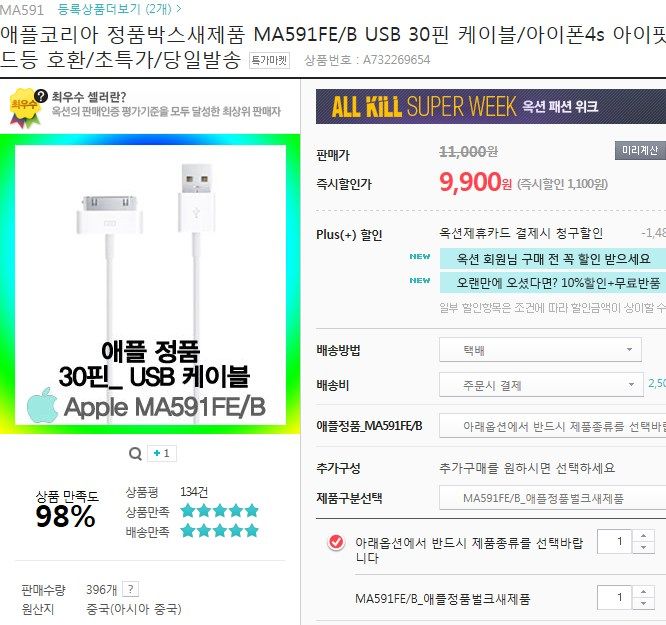The image size is (666, 625).
Task: Expand the 배송방법 택배 dropdown
Action: pyautogui.click(x=540, y=350)
